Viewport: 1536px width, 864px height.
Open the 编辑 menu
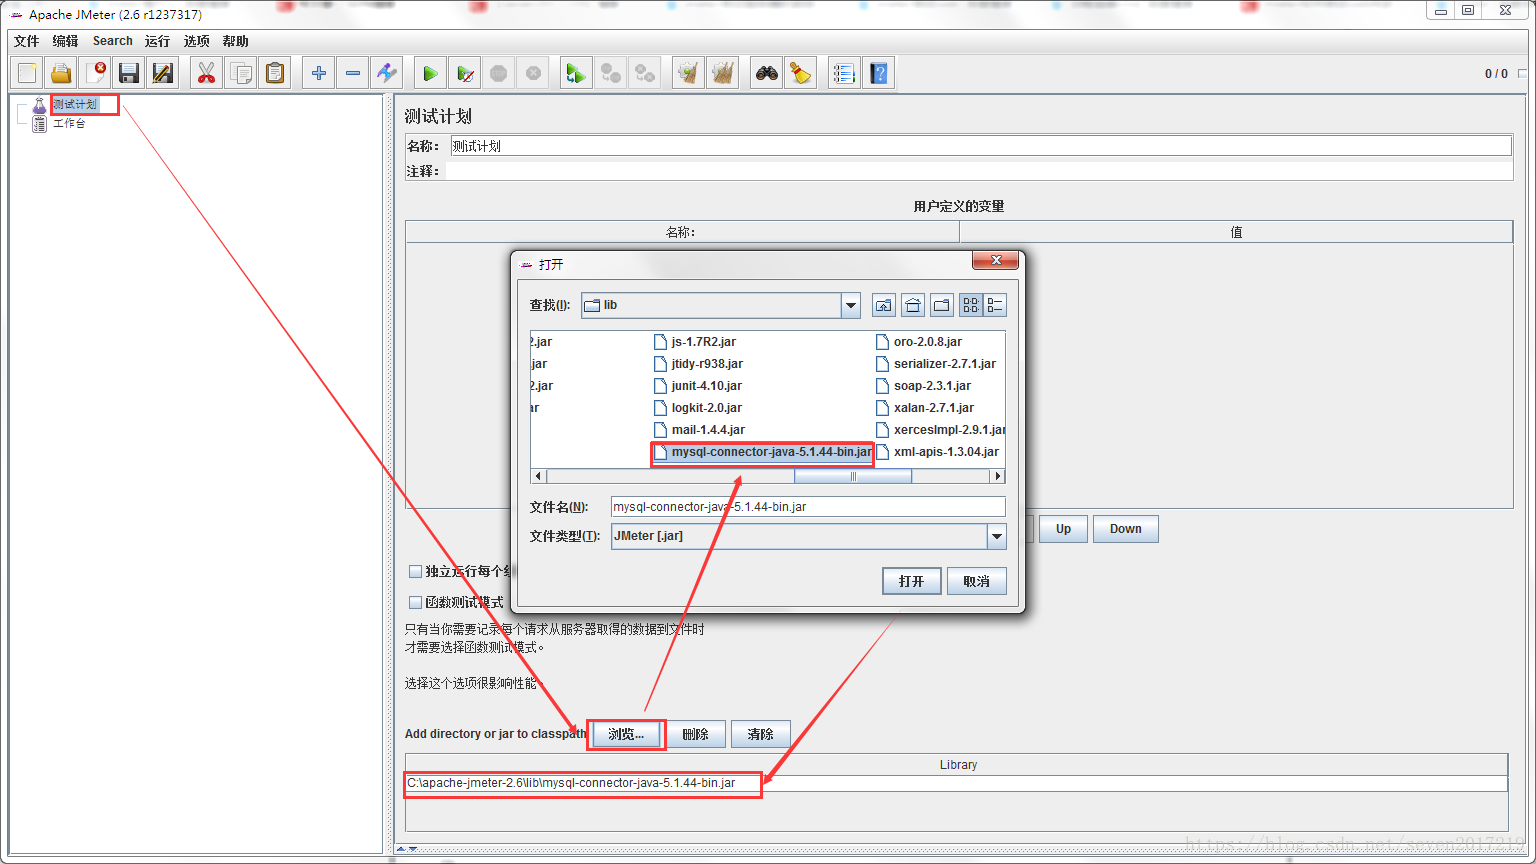point(65,41)
